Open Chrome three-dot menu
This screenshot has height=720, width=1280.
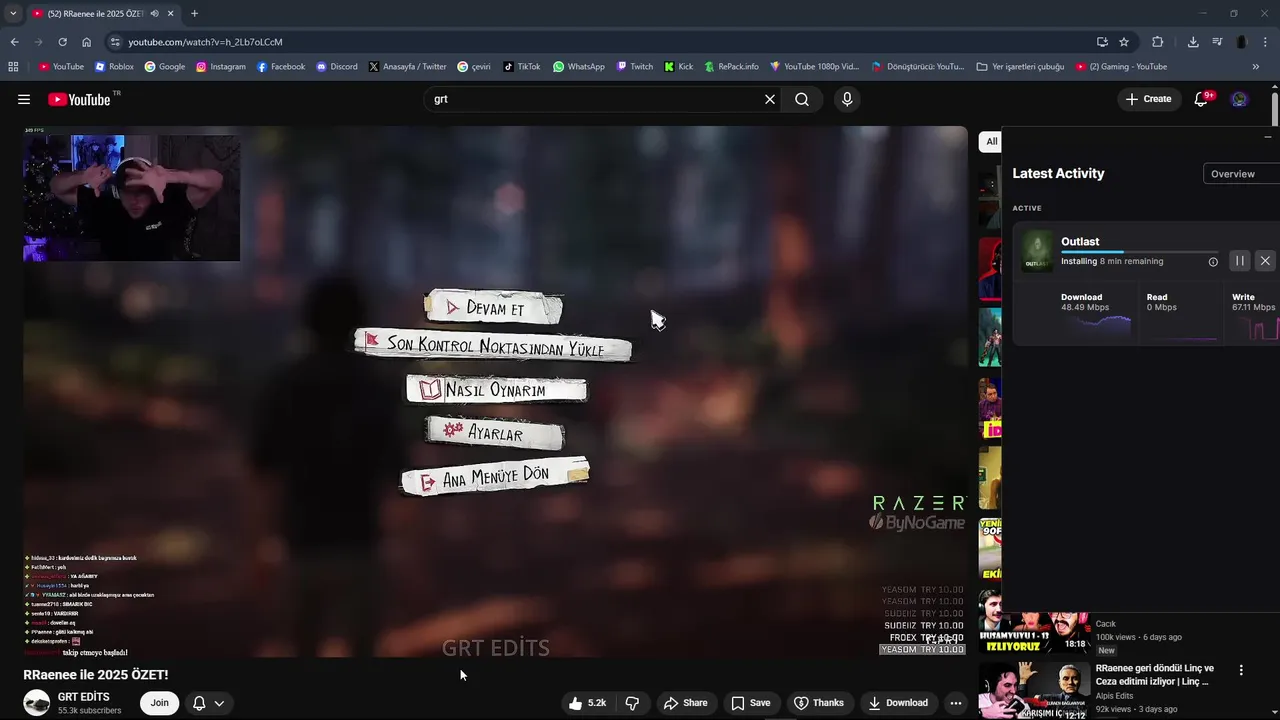pyautogui.click(x=1266, y=42)
